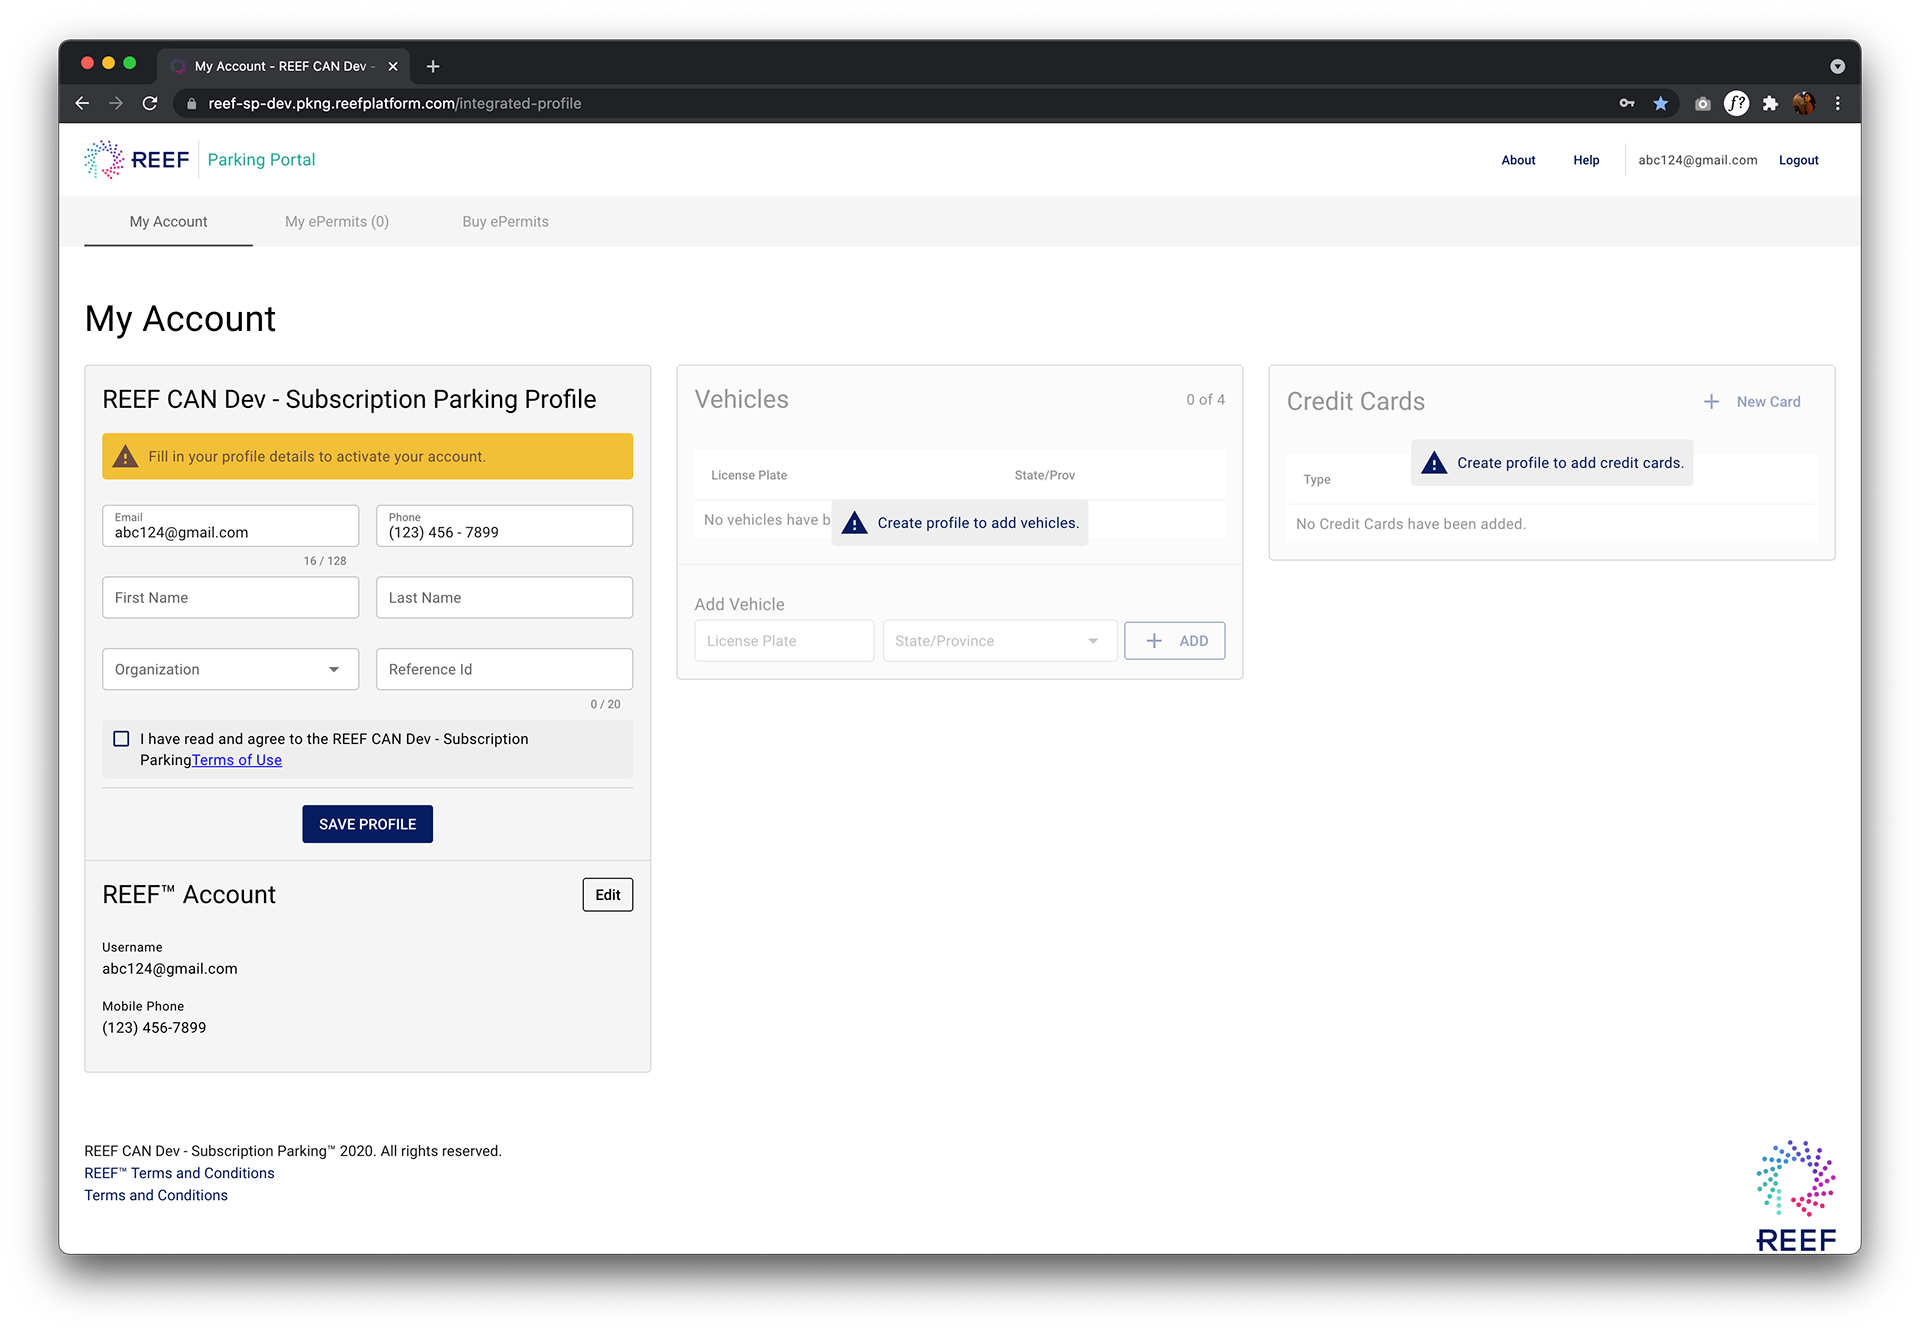The width and height of the screenshot is (1920, 1332).
Task: Click warning icon beside vehicles notice
Action: click(854, 523)
